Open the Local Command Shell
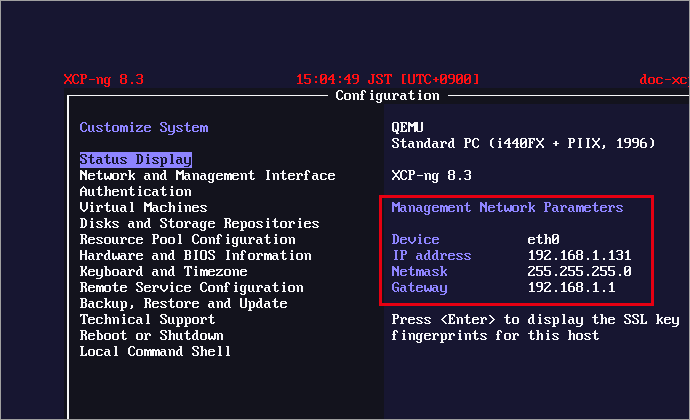Screen dimensions: 690x420 pos(155,351)
